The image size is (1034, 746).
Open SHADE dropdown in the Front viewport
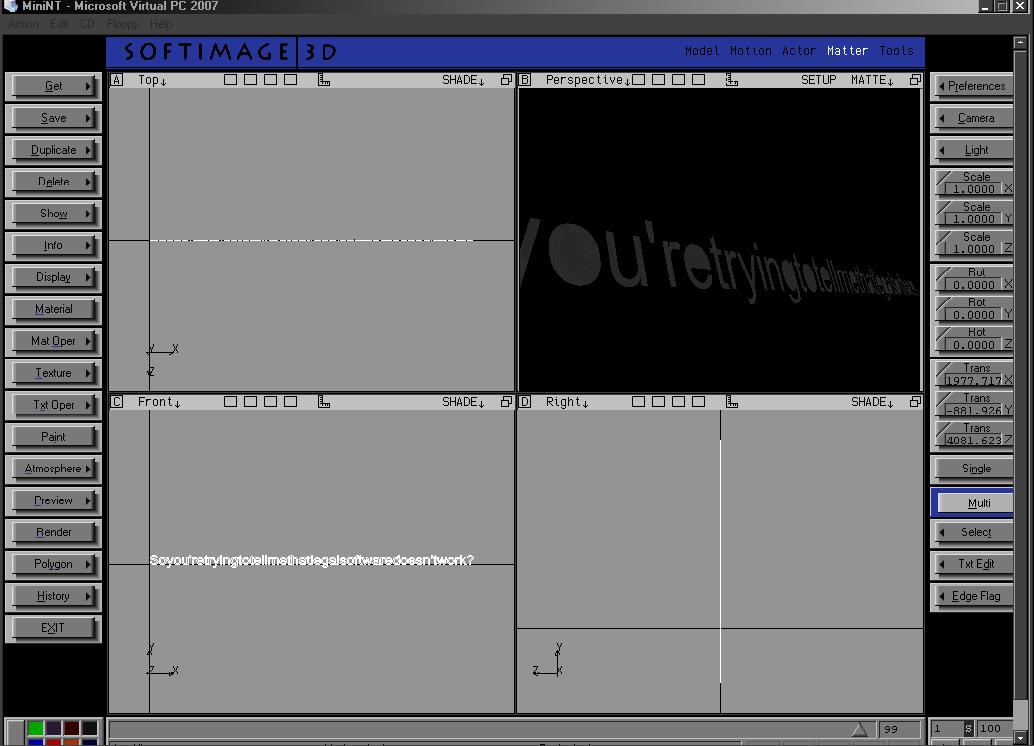coord(463,402)
